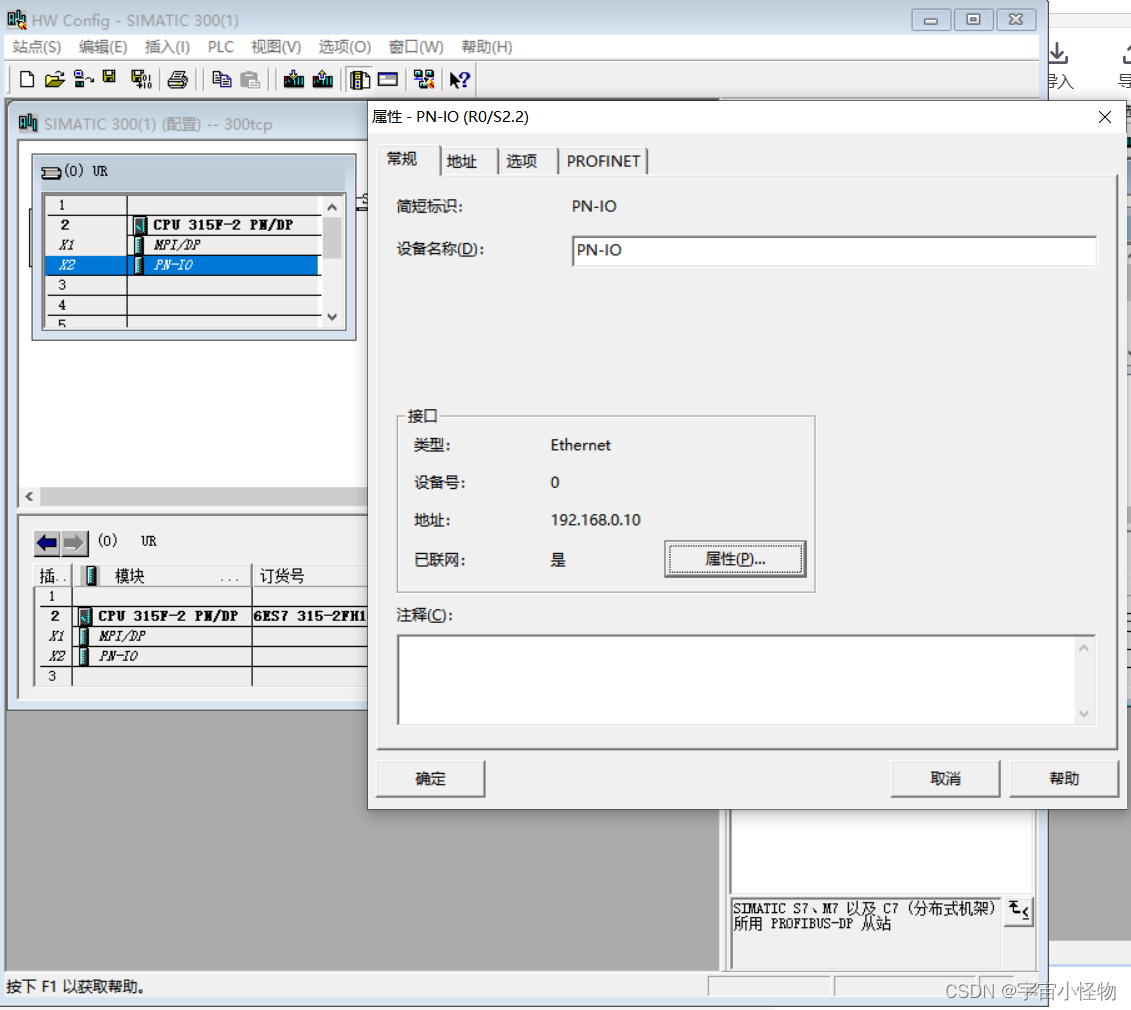This screenshot has height=1010, width=1131.
Task: Click the catalog info arrow icon at bottom right
Action: tap(1018, 911)
